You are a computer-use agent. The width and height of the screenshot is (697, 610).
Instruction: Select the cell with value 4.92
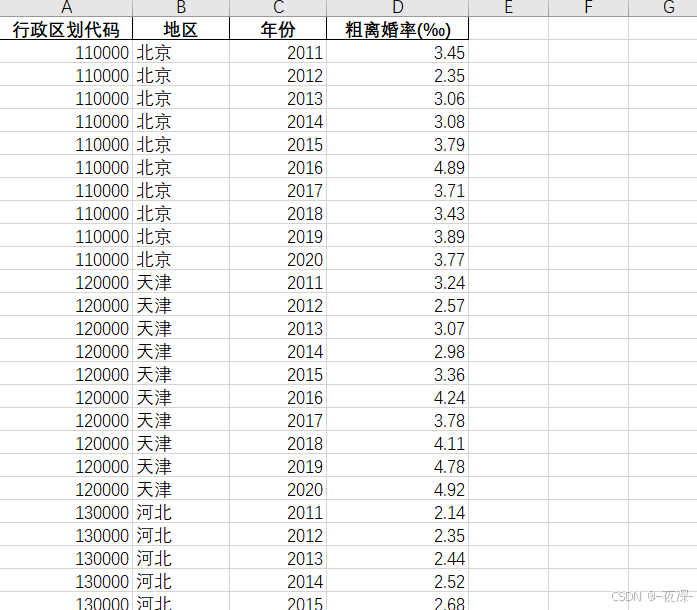(398, 490)
